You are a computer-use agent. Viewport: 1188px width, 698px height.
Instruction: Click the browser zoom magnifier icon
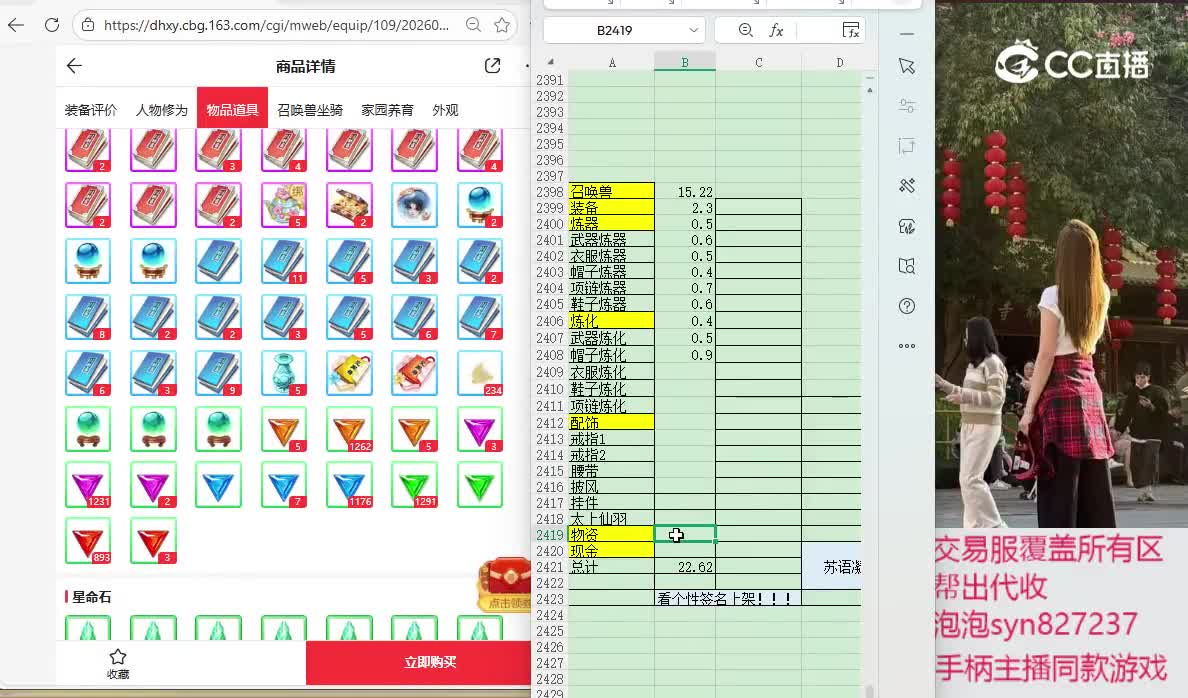[474, 25]
